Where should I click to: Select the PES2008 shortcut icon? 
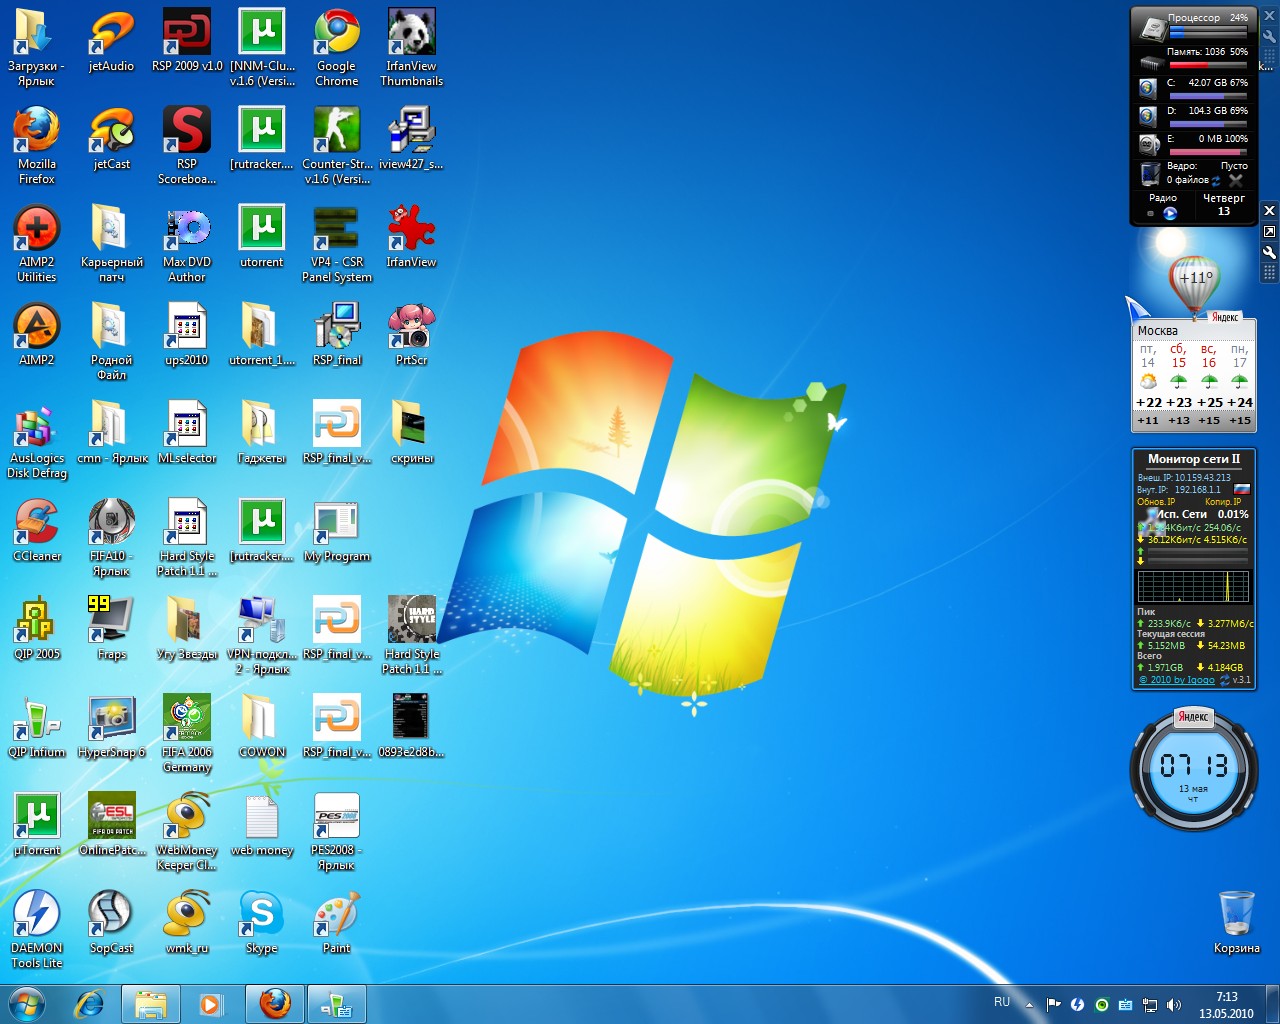pos(337,831)
